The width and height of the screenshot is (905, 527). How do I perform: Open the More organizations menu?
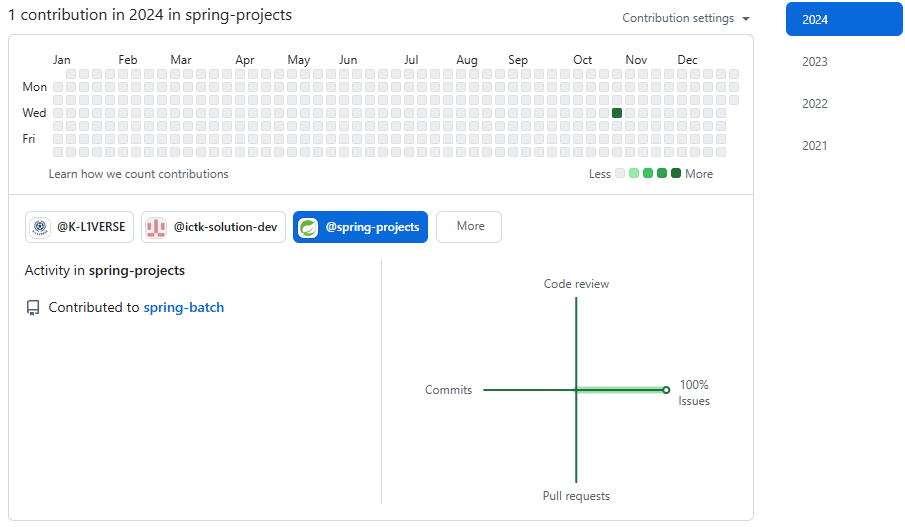(469, 227)
